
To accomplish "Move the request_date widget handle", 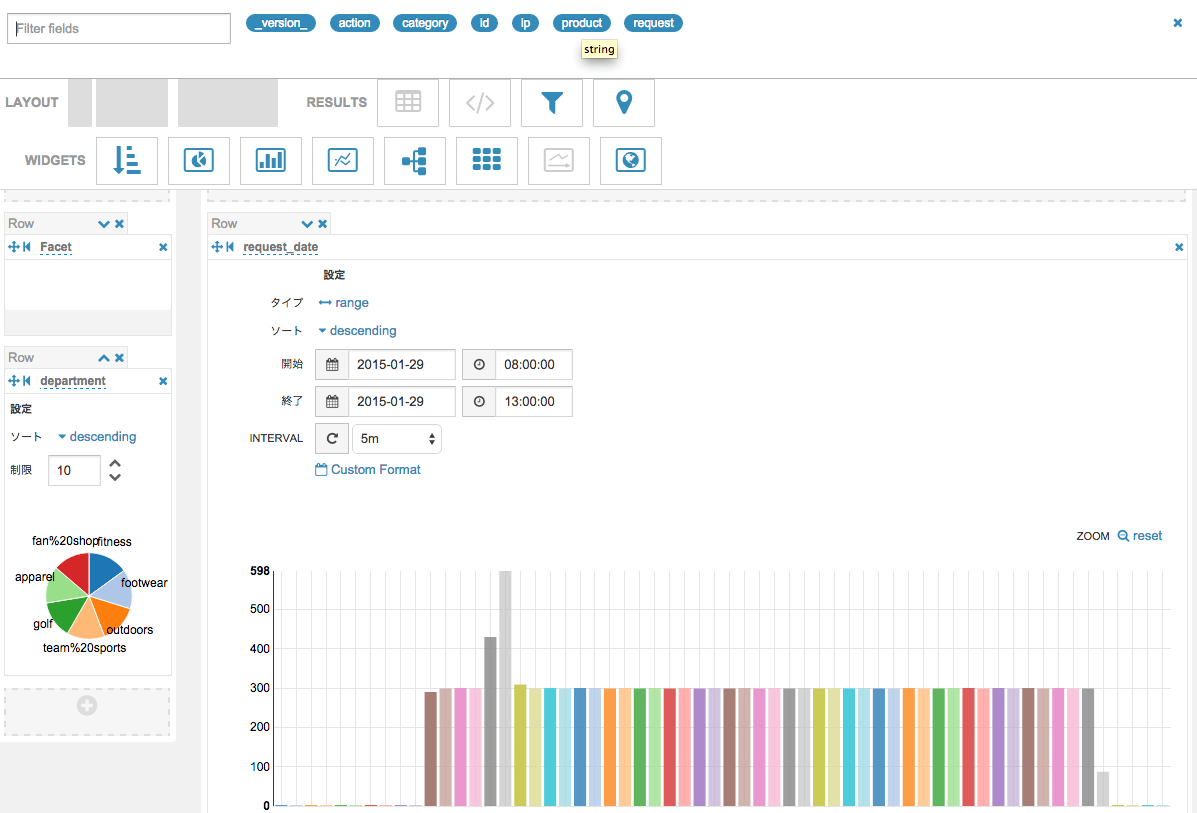I will (217, 247).
